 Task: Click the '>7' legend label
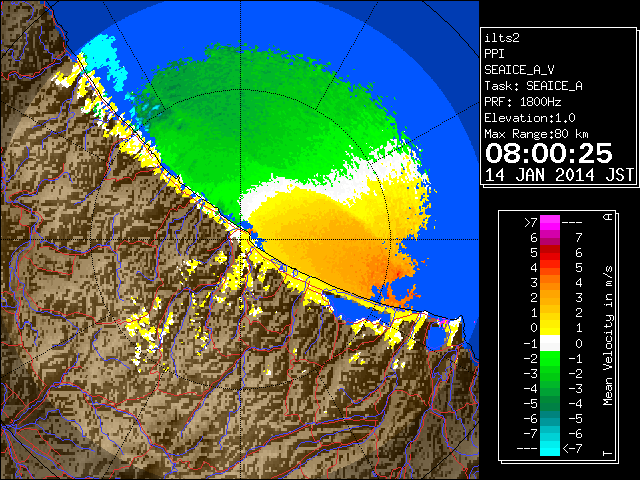click(x=531, y=222)
